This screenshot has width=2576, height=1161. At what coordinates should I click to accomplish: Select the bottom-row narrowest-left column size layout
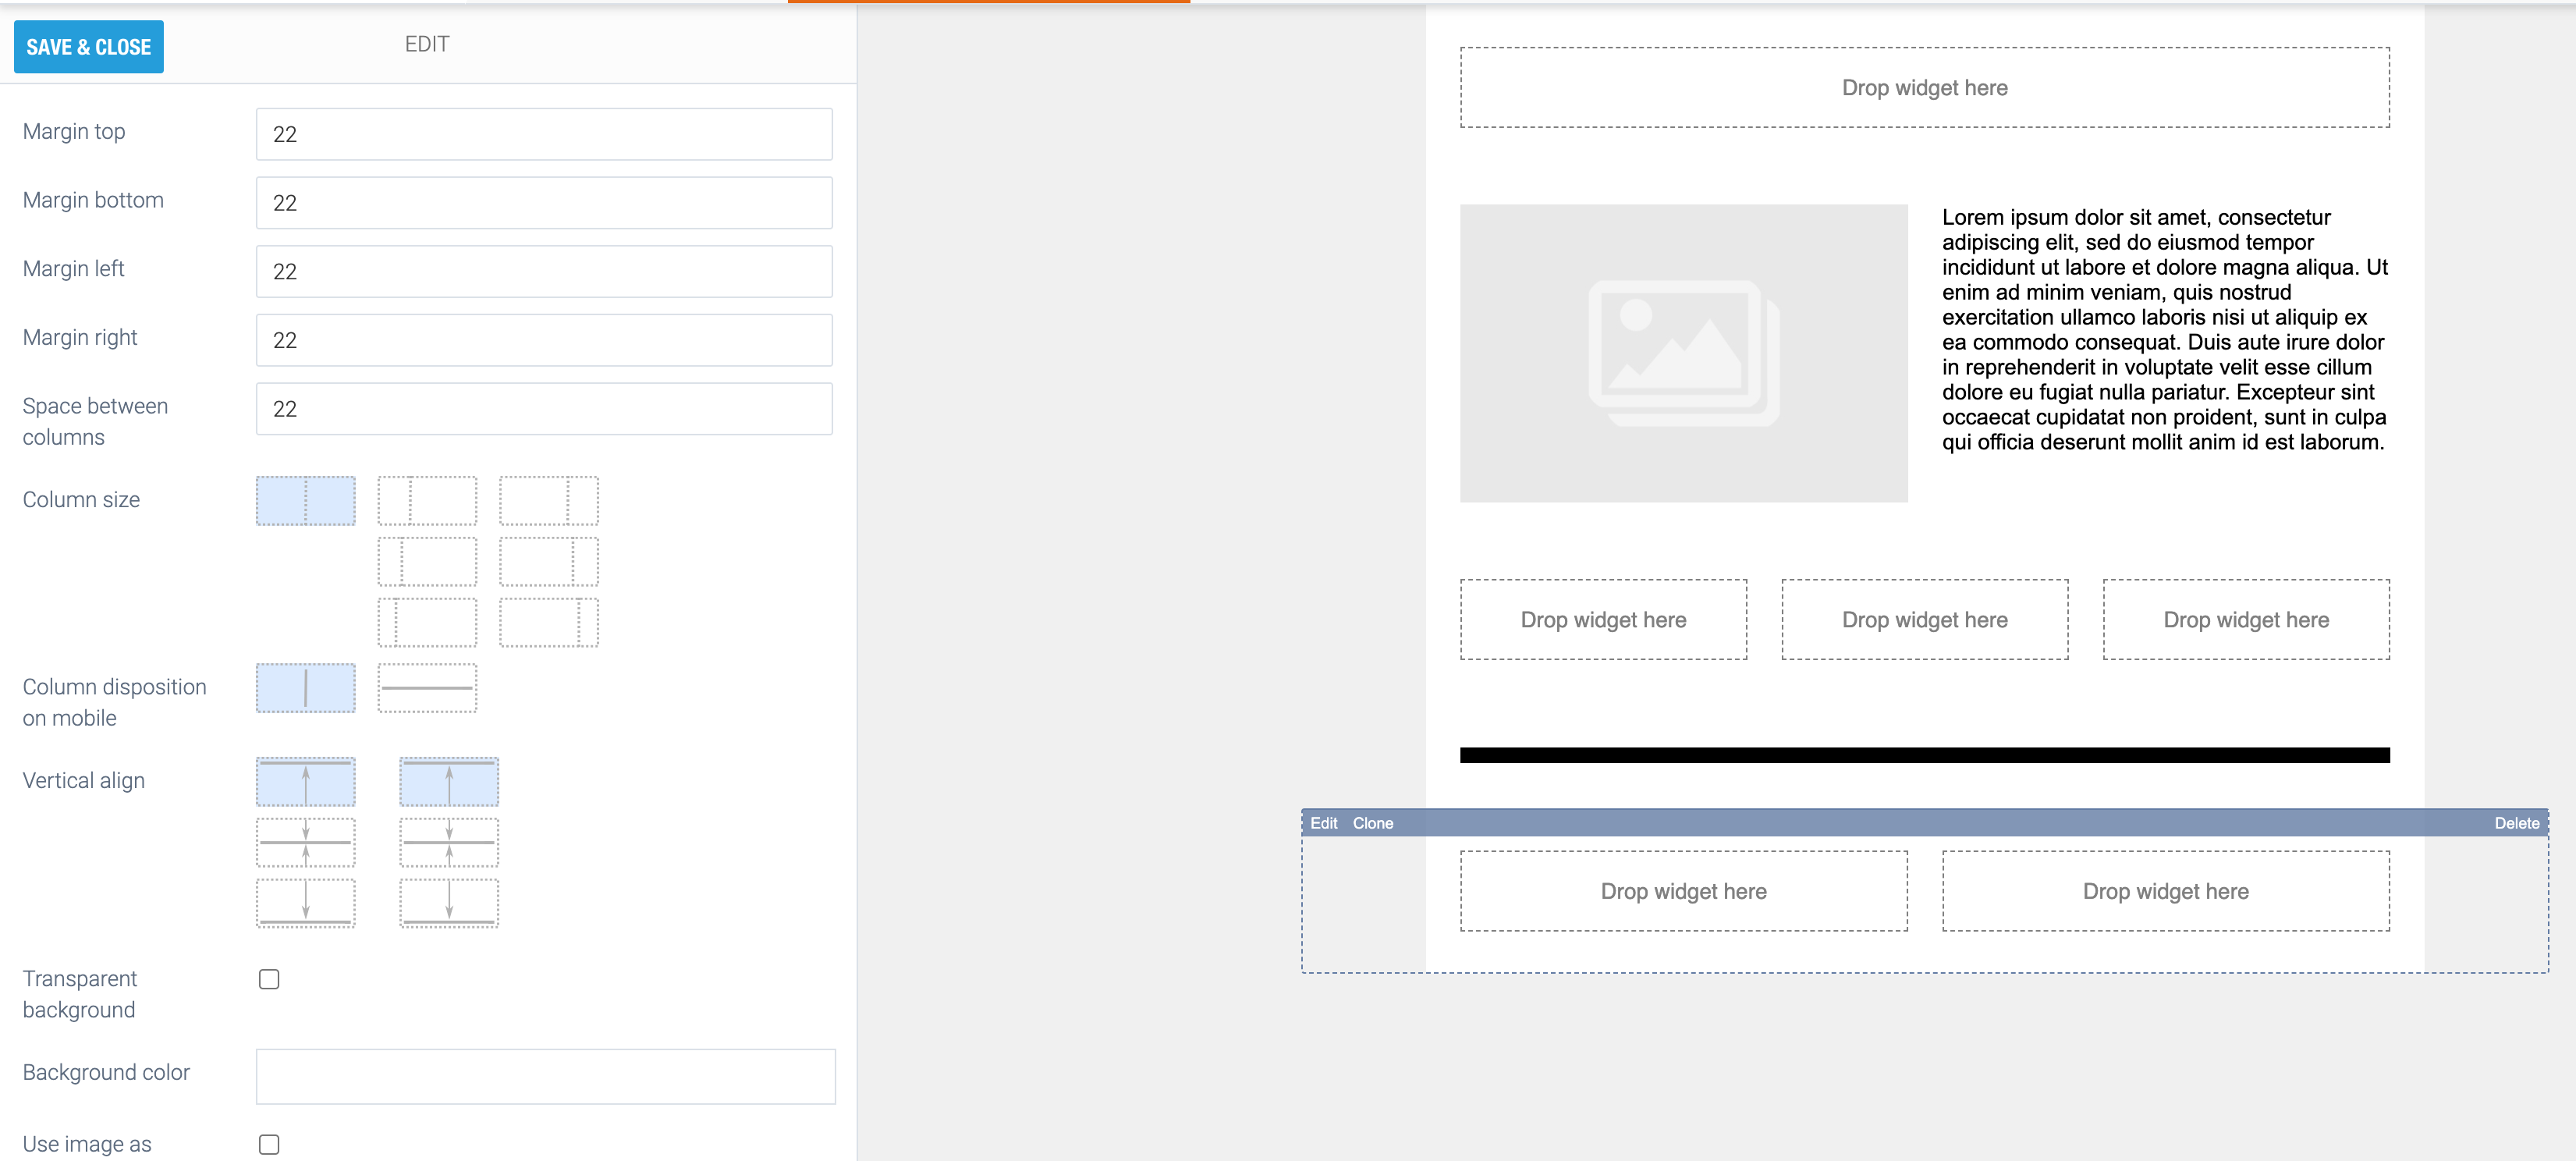[427, 623]
